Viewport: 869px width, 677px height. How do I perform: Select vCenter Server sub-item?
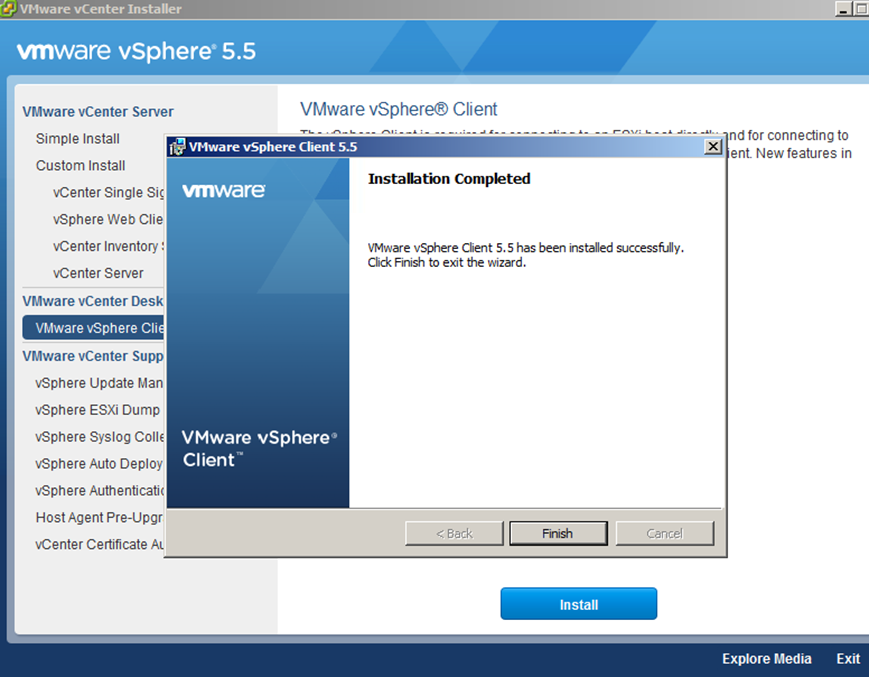click(x=98, y=273)
